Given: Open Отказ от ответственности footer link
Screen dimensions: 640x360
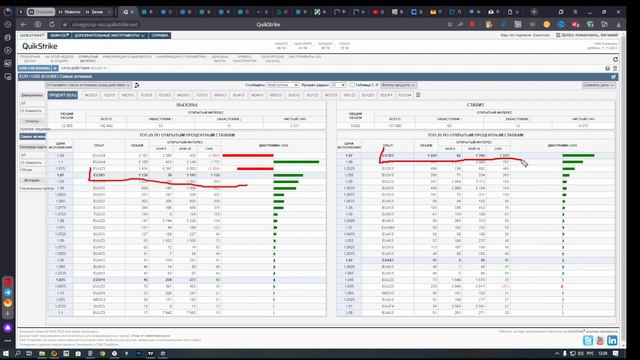Looking at the screenshot, I should 151,336.
